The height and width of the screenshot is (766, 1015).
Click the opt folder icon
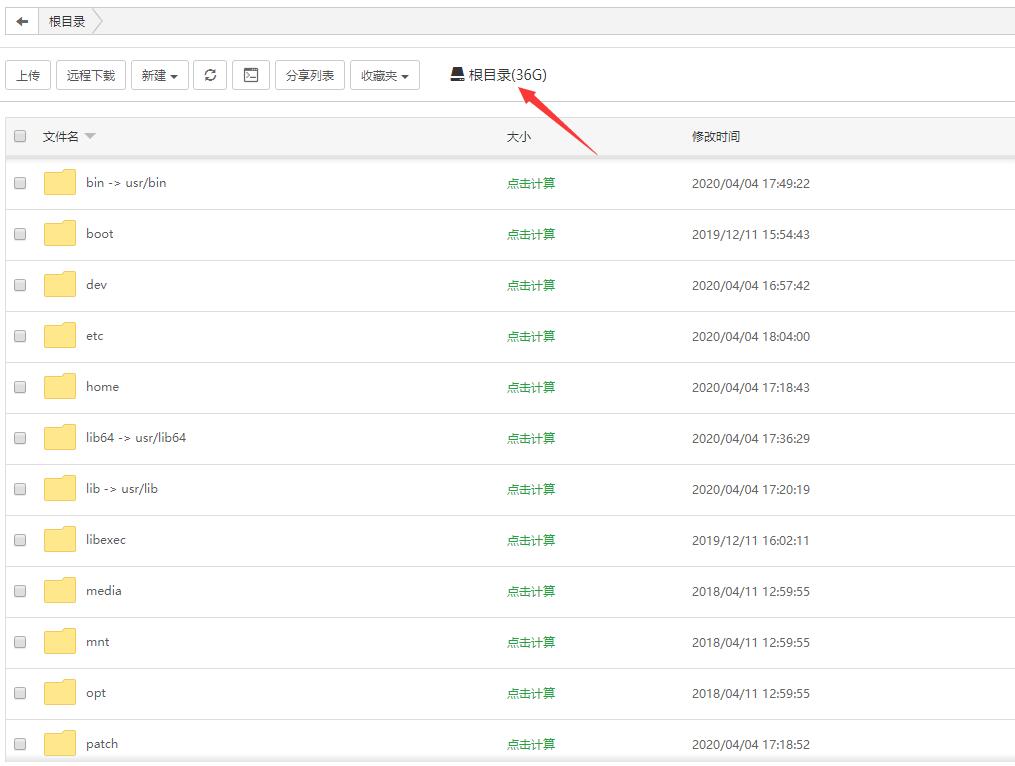coord(60,693)
